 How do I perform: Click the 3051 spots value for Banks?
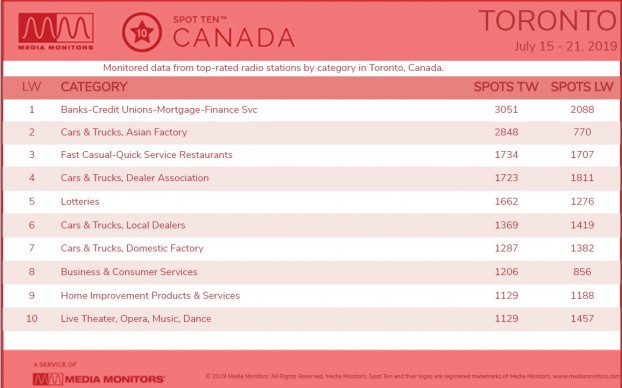click(506, 110)
